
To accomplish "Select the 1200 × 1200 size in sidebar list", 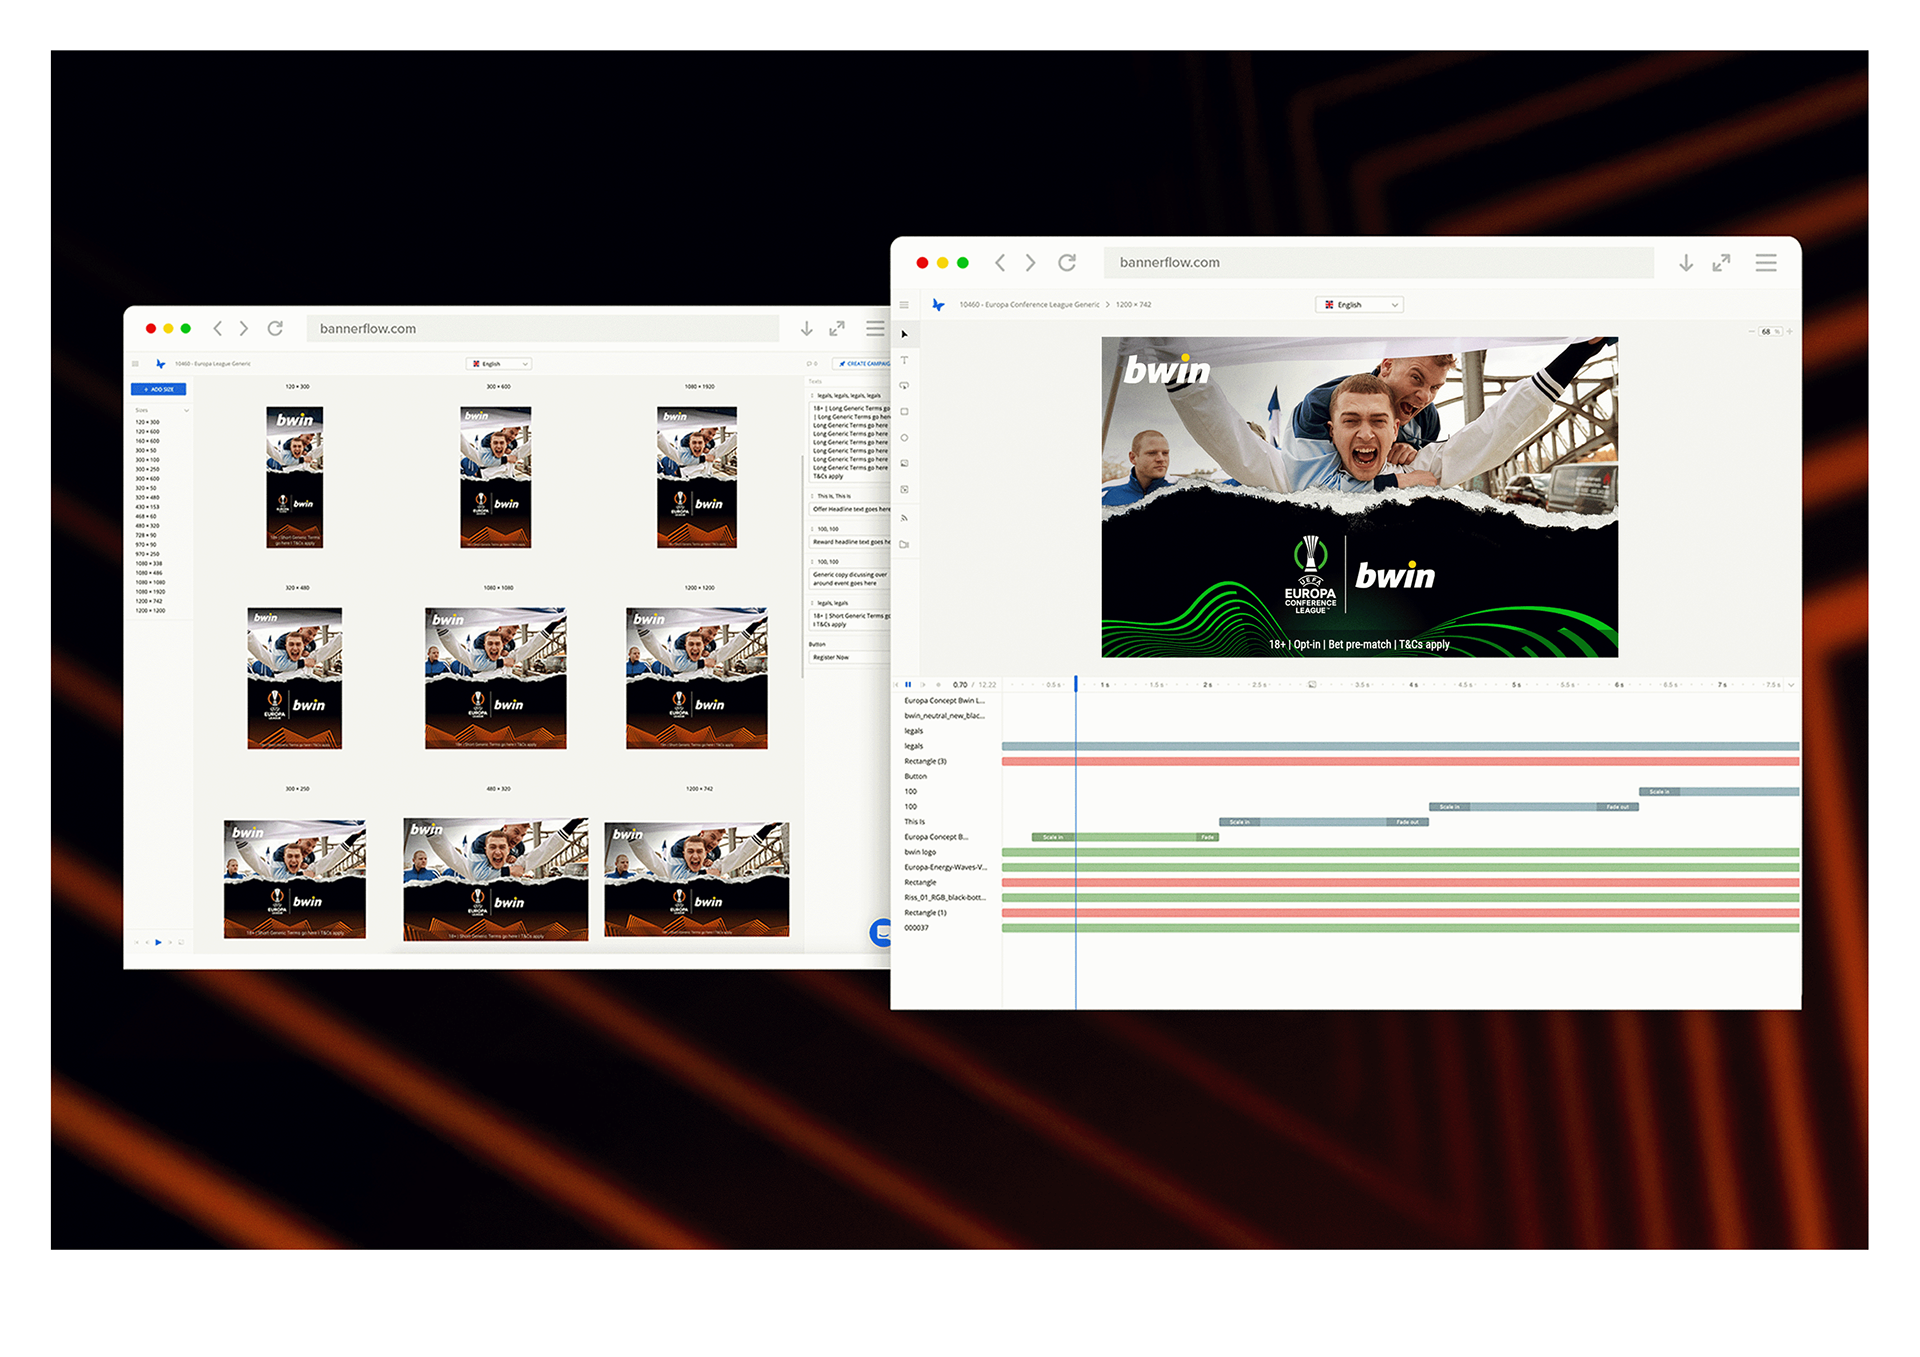I will [150, 610].
